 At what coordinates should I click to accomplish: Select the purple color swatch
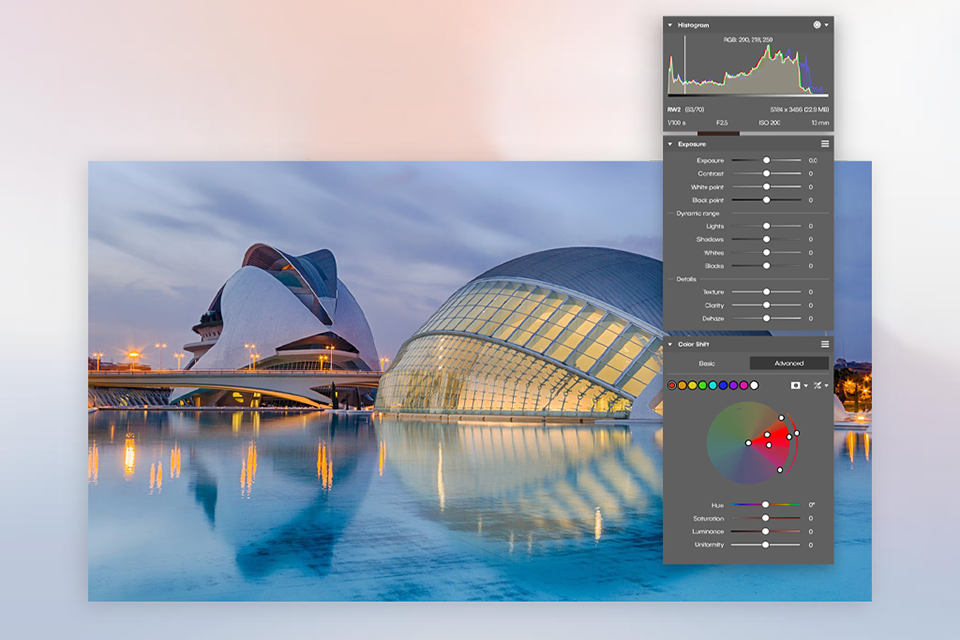point(733,385)
